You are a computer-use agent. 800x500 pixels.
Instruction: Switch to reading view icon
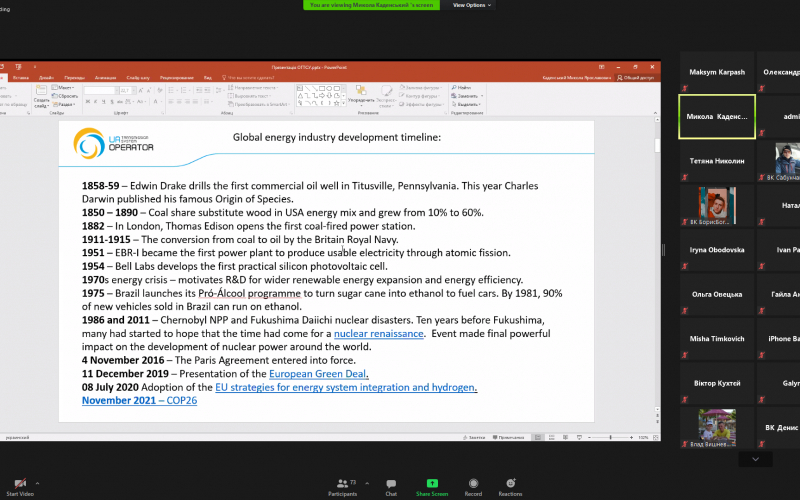pos(565,437)
